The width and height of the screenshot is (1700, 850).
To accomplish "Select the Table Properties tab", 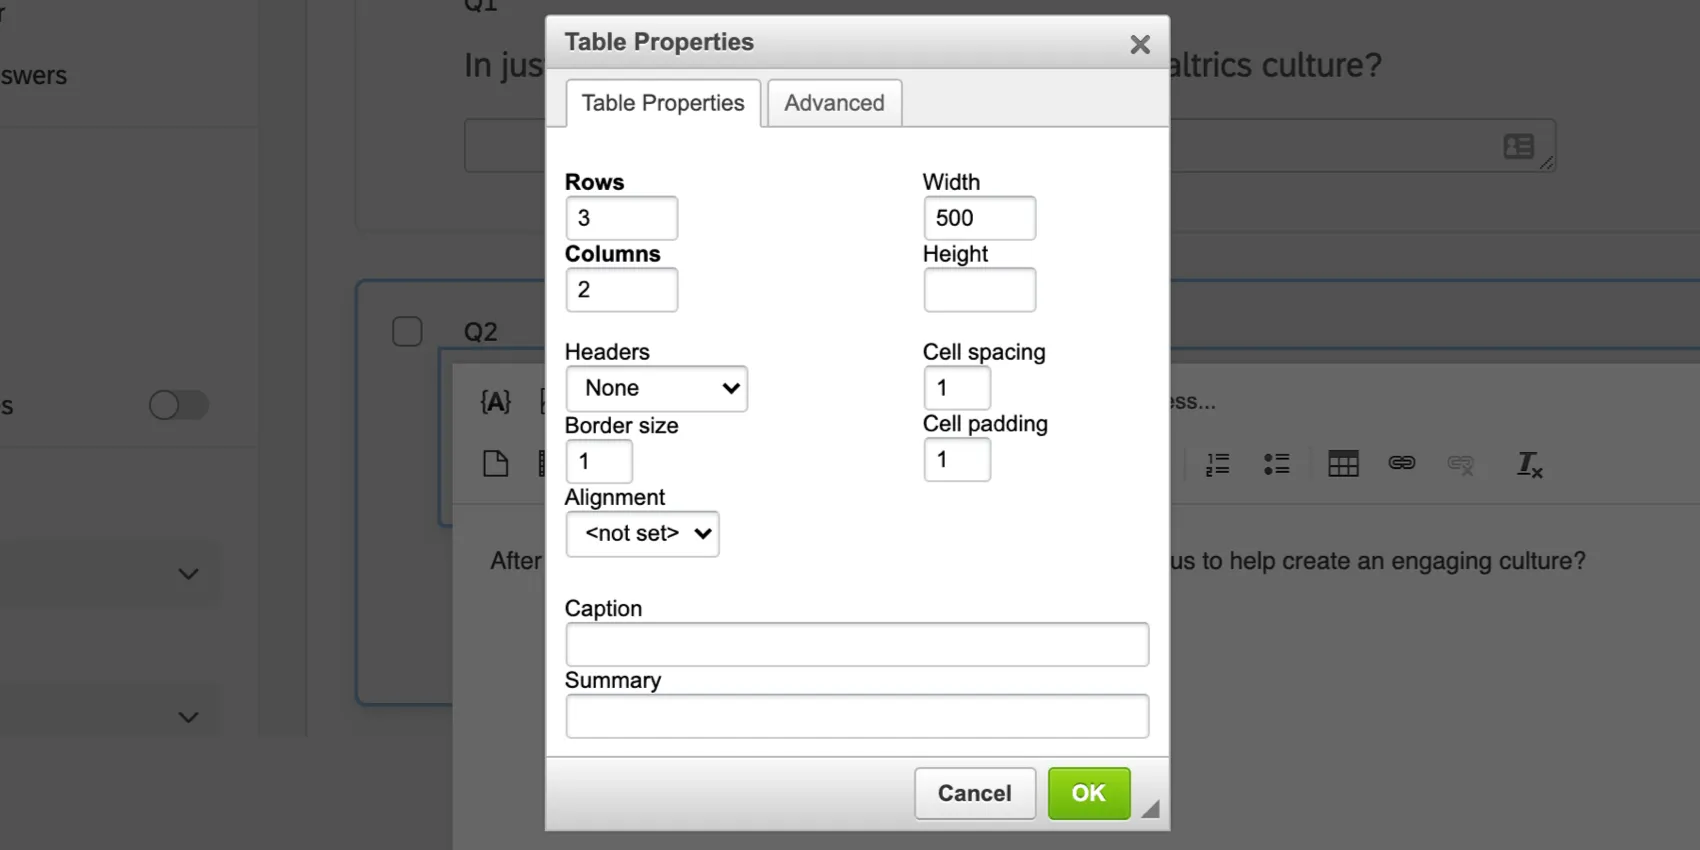I will [662, 102].
